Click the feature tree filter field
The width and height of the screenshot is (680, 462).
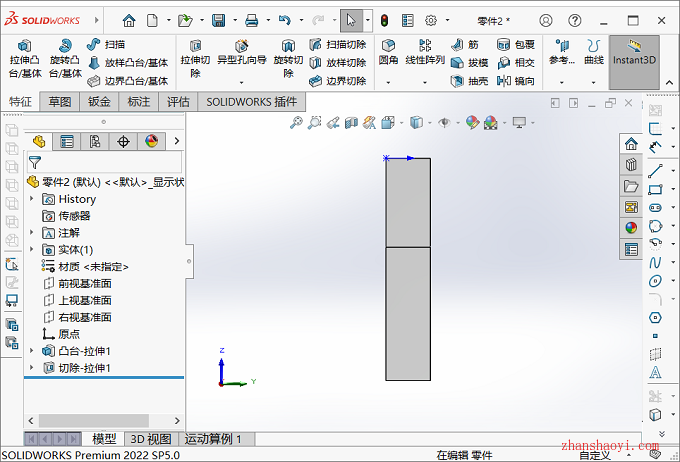(105, 163)
